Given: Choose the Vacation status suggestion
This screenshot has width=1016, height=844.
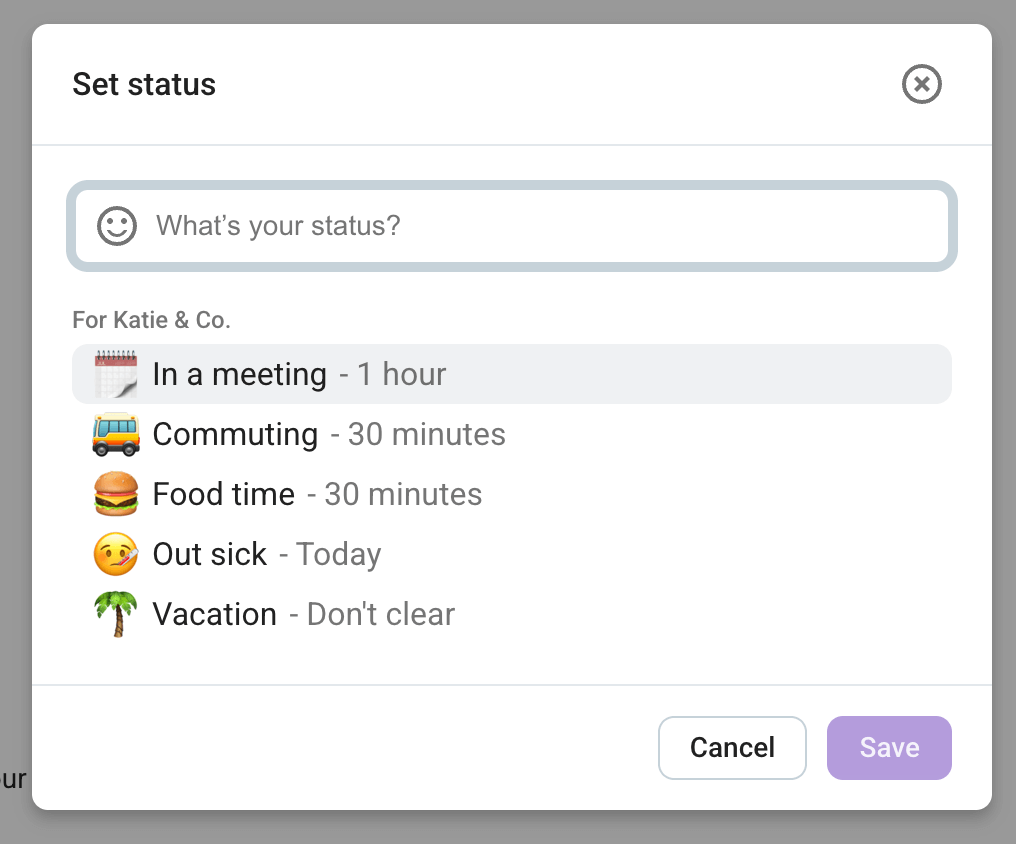Looking at the screenshot, I should [x=215, y=614].
